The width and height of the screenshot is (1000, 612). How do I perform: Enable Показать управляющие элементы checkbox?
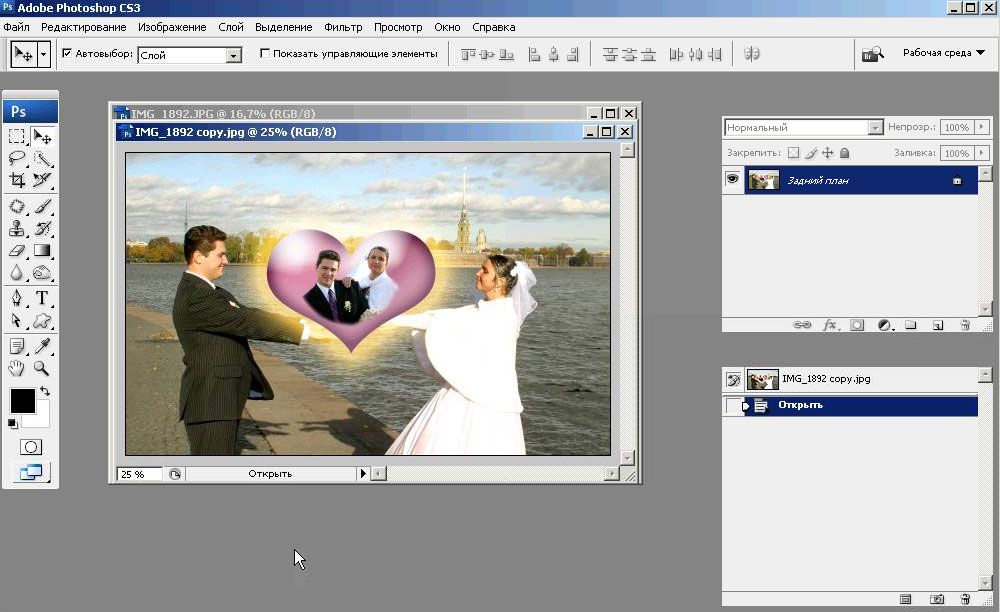point(265,54)
